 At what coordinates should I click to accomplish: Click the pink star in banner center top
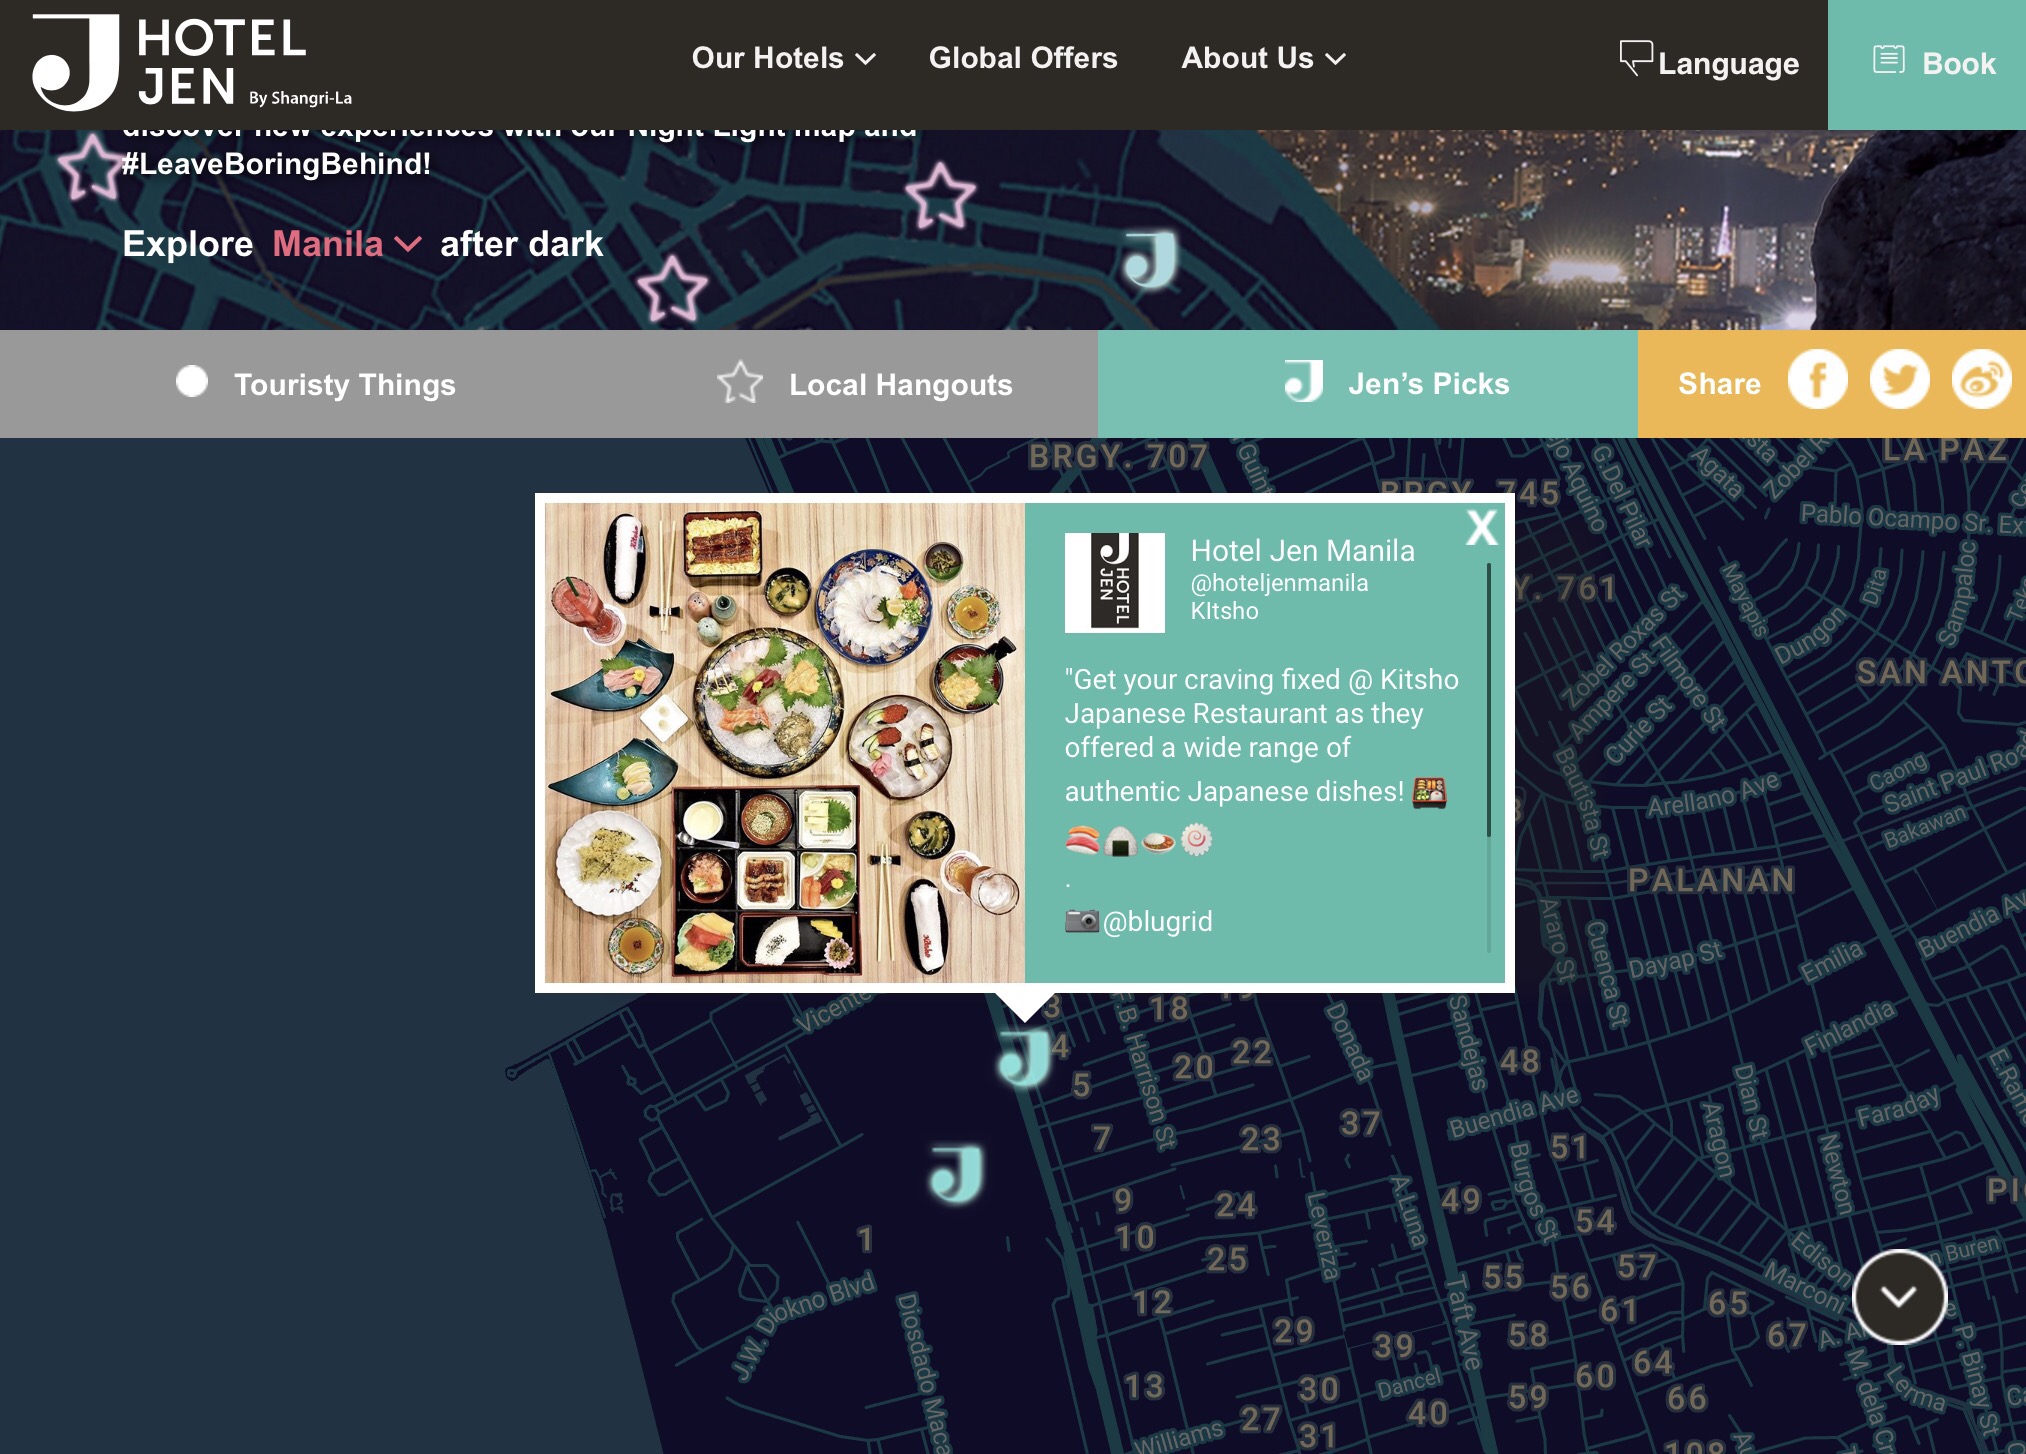[940, 195]
